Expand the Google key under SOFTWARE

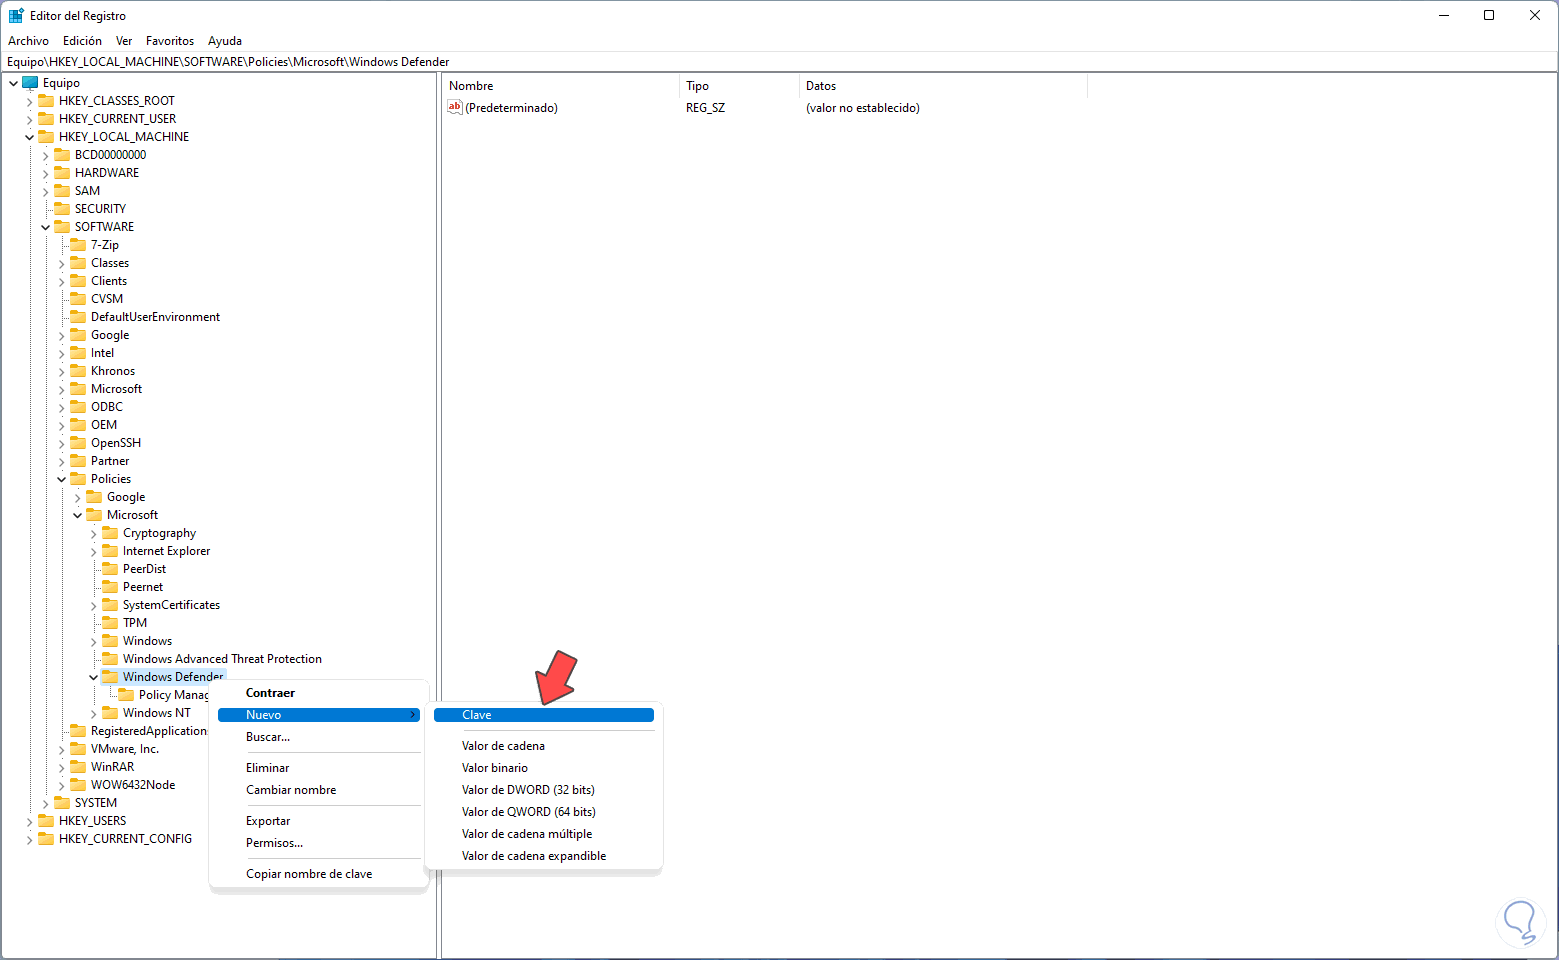click(61, 335)
